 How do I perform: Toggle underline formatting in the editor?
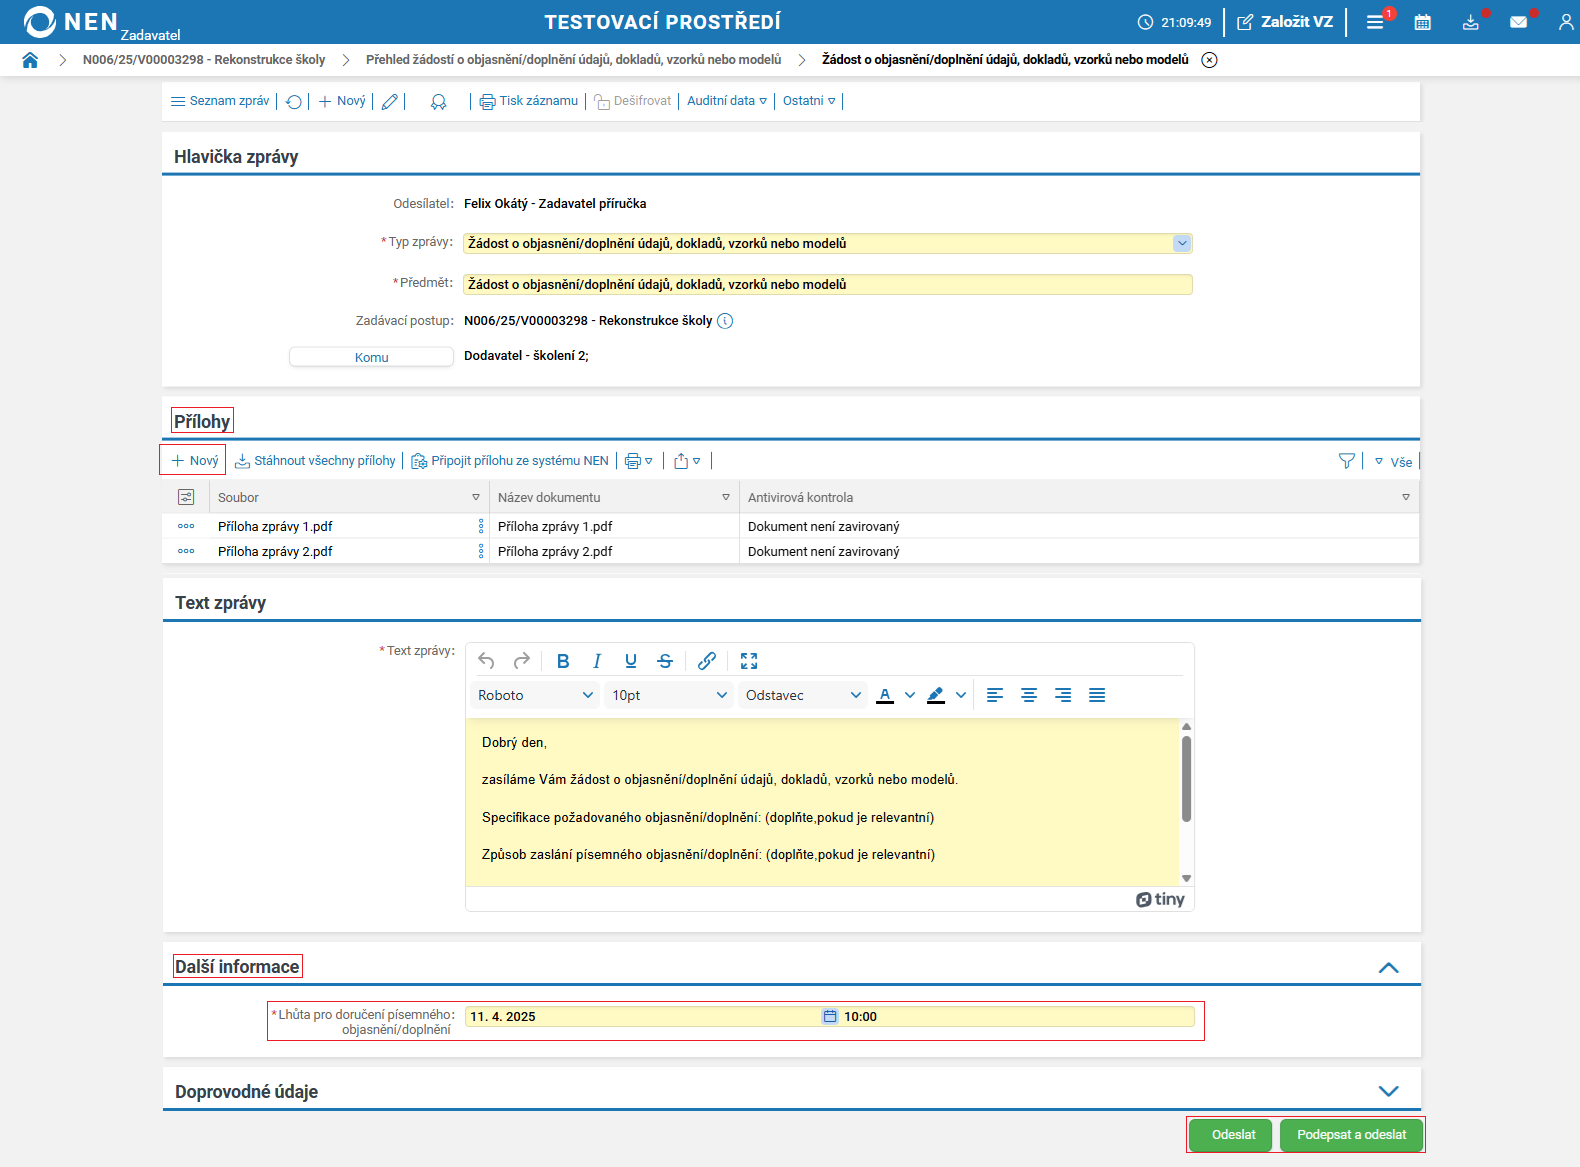[631, 661]
